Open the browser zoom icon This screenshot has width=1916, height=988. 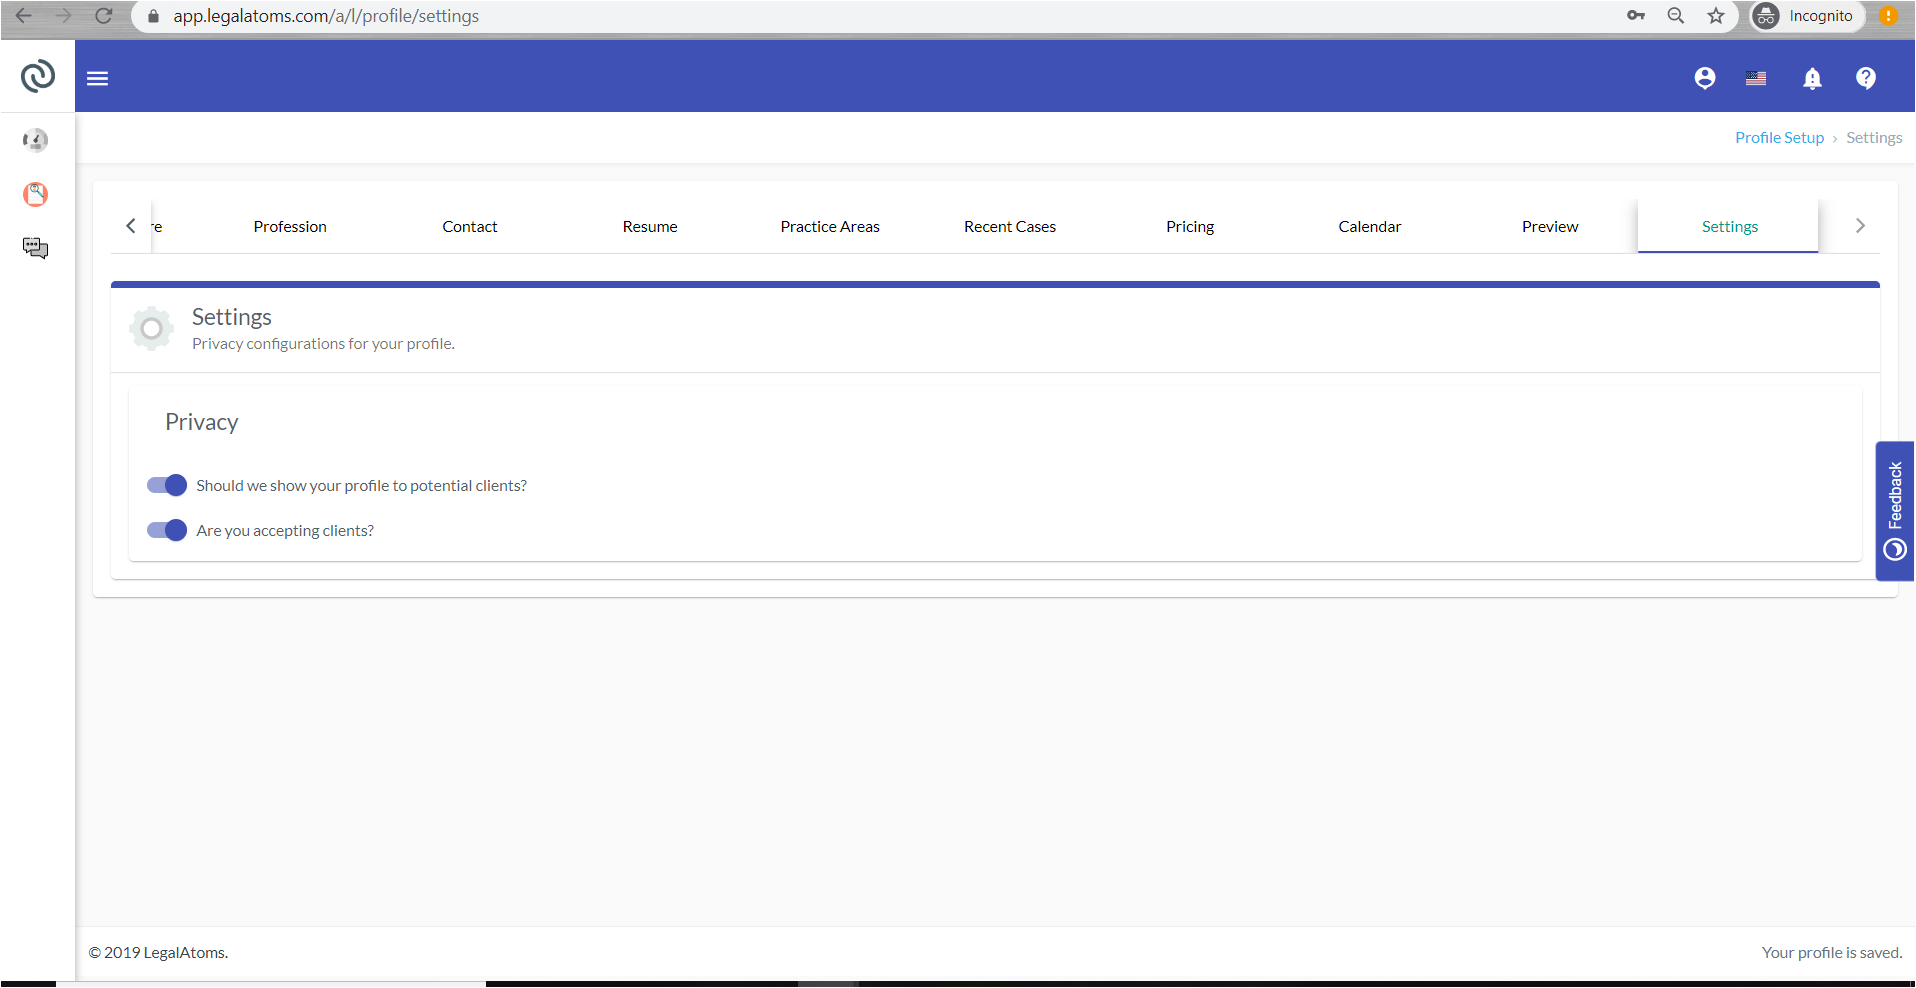coord(1676,16)
